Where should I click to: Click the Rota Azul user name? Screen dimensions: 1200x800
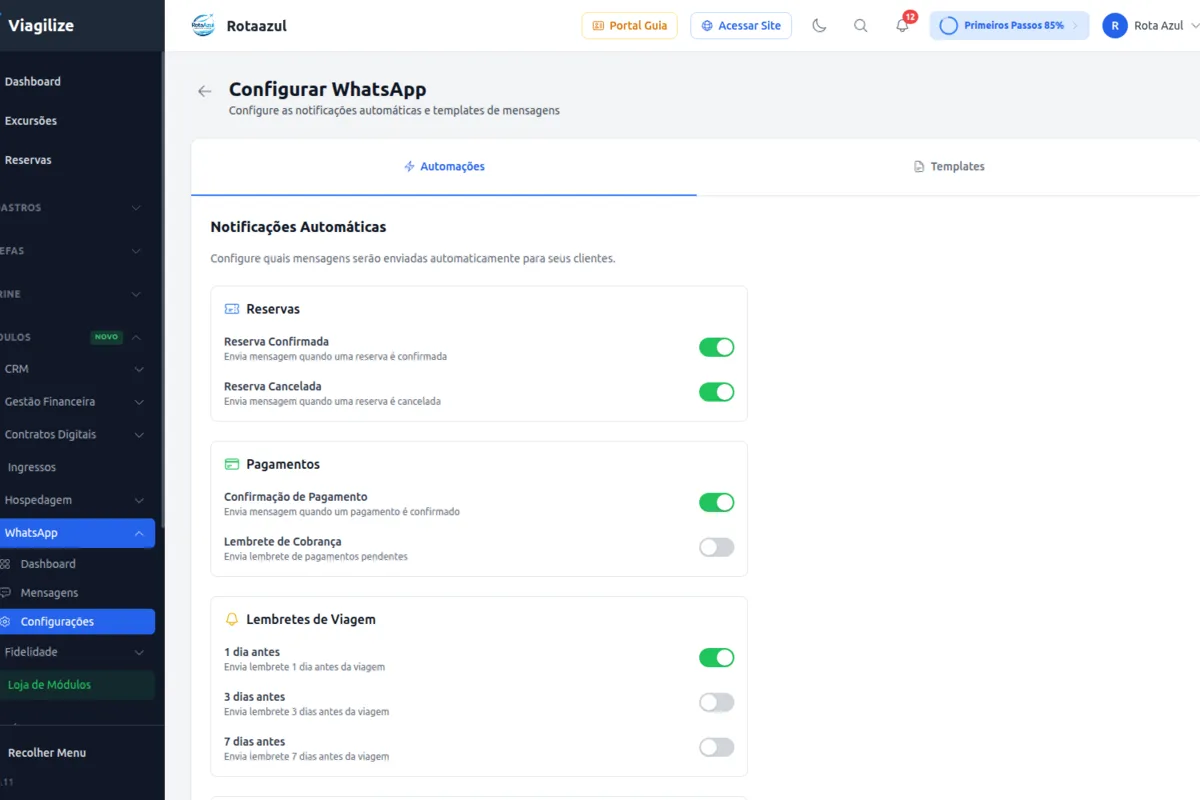pos(1159,26)
